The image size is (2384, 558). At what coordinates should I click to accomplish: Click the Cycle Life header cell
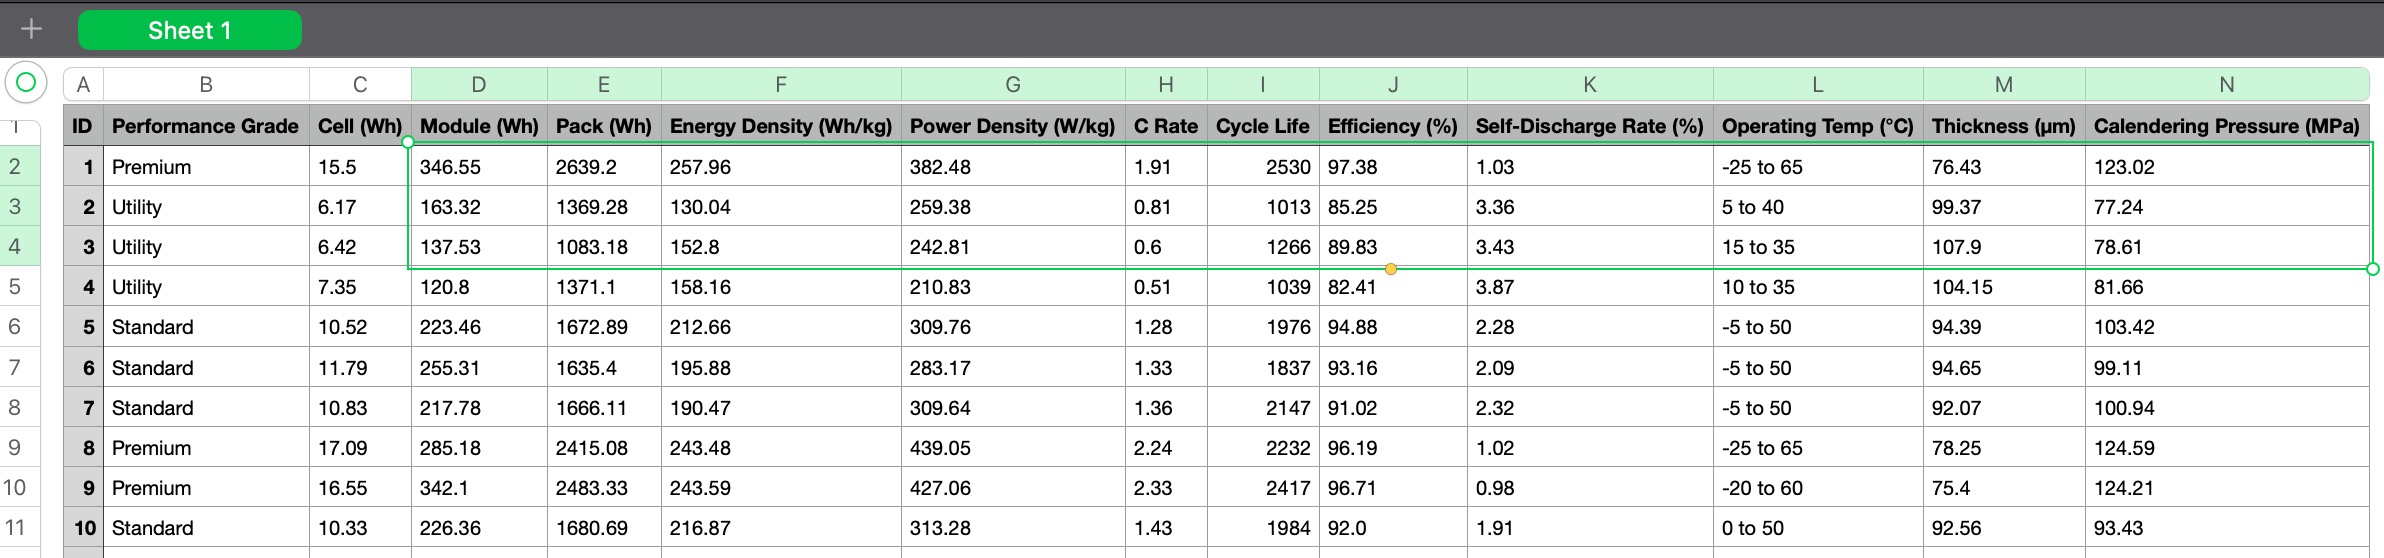[1263, 126]
